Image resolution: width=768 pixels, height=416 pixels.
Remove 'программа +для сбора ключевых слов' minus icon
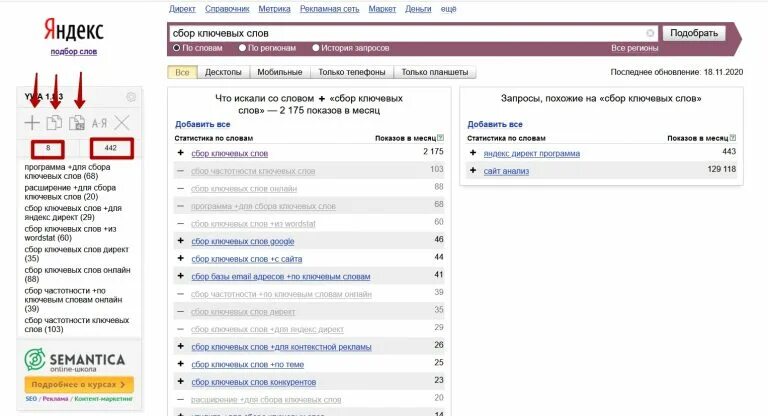point(180,206)
